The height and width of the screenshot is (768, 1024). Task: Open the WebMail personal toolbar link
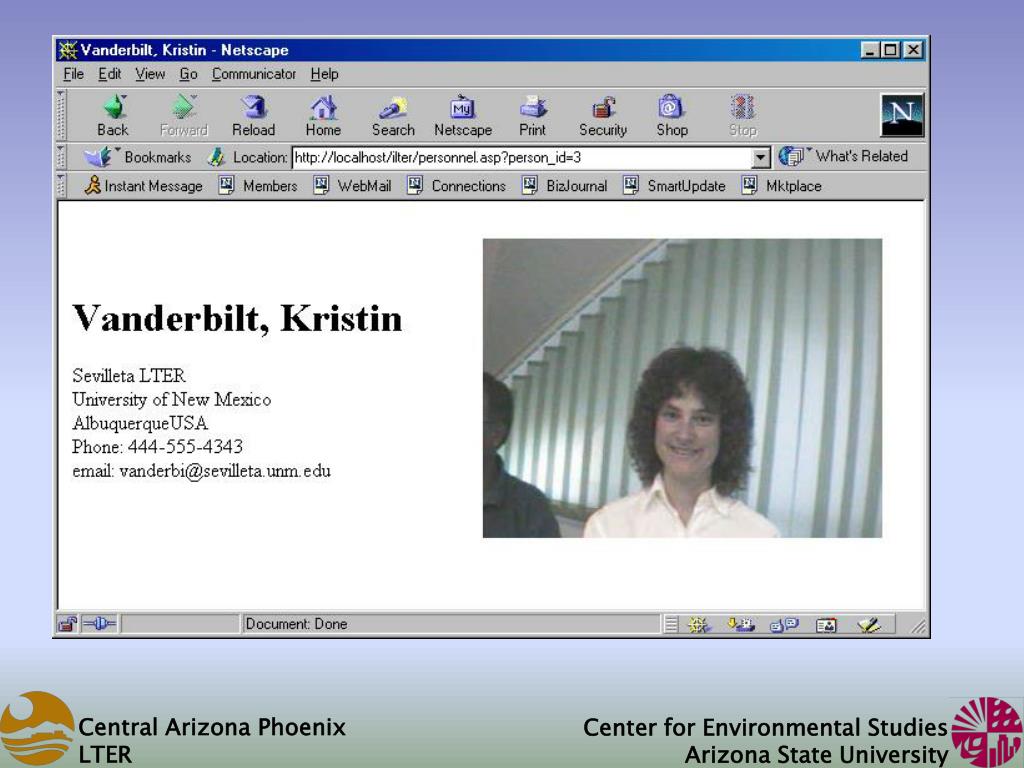pos(353,186)
